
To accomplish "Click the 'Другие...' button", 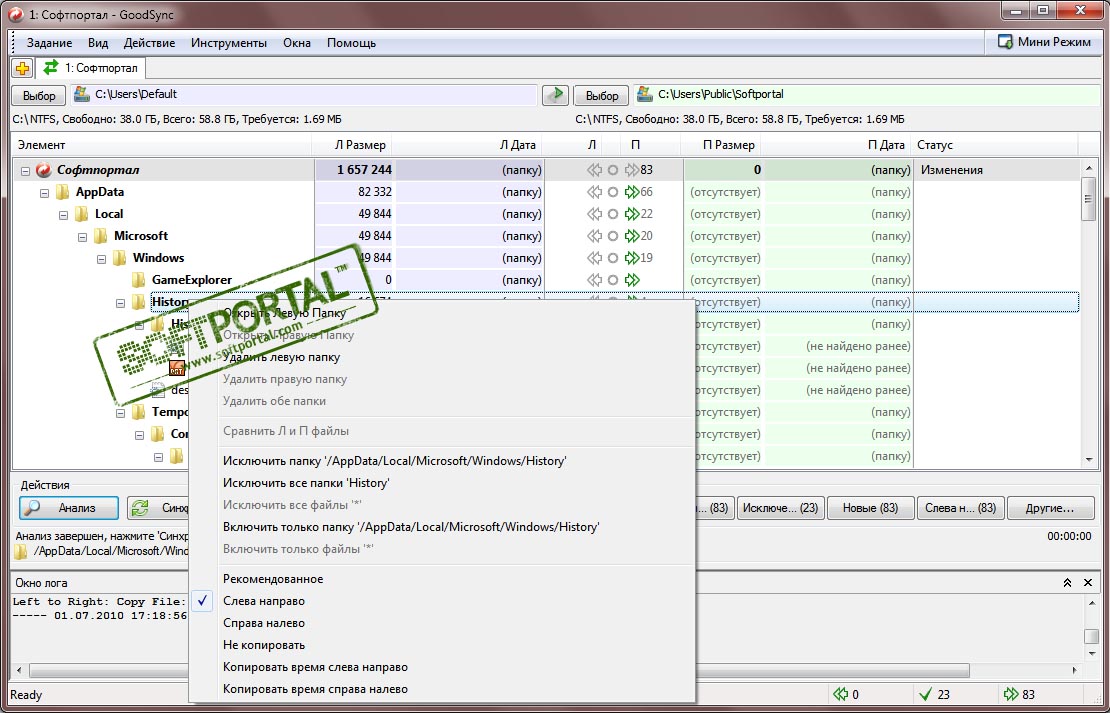I will tap(1050, 508).
